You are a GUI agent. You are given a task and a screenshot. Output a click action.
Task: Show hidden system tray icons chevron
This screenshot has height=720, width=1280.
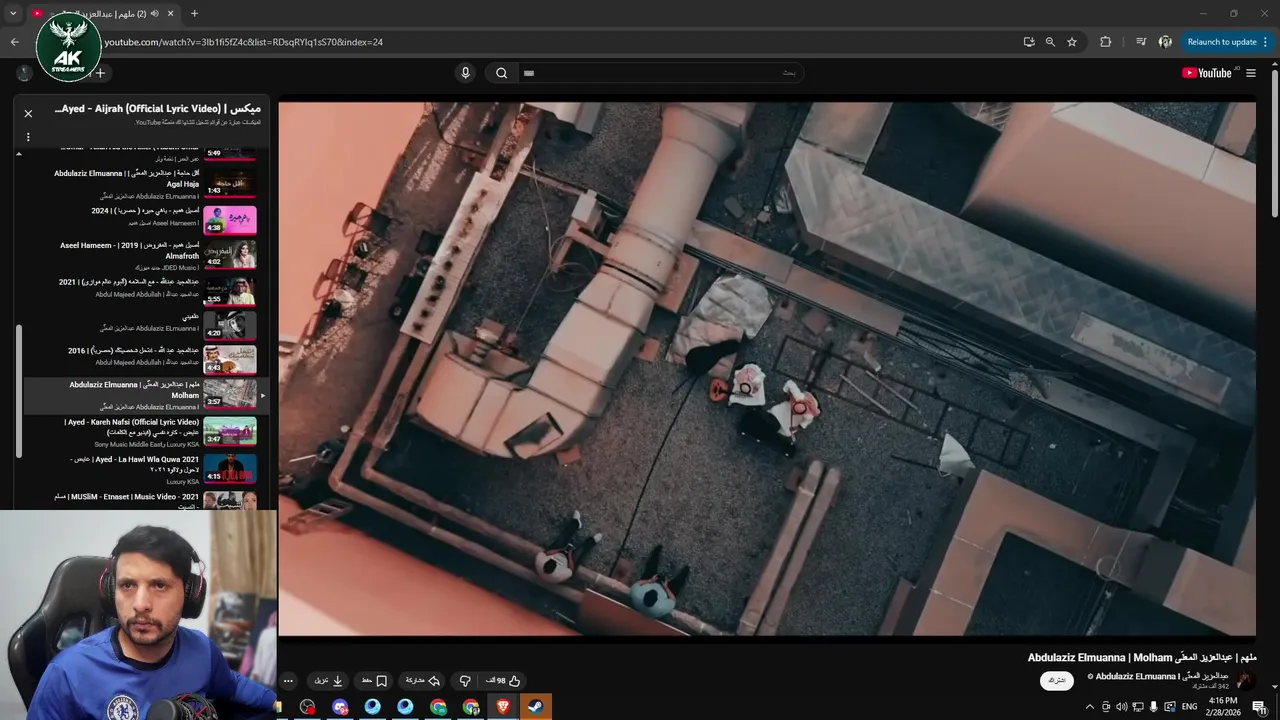(1090, 707)
